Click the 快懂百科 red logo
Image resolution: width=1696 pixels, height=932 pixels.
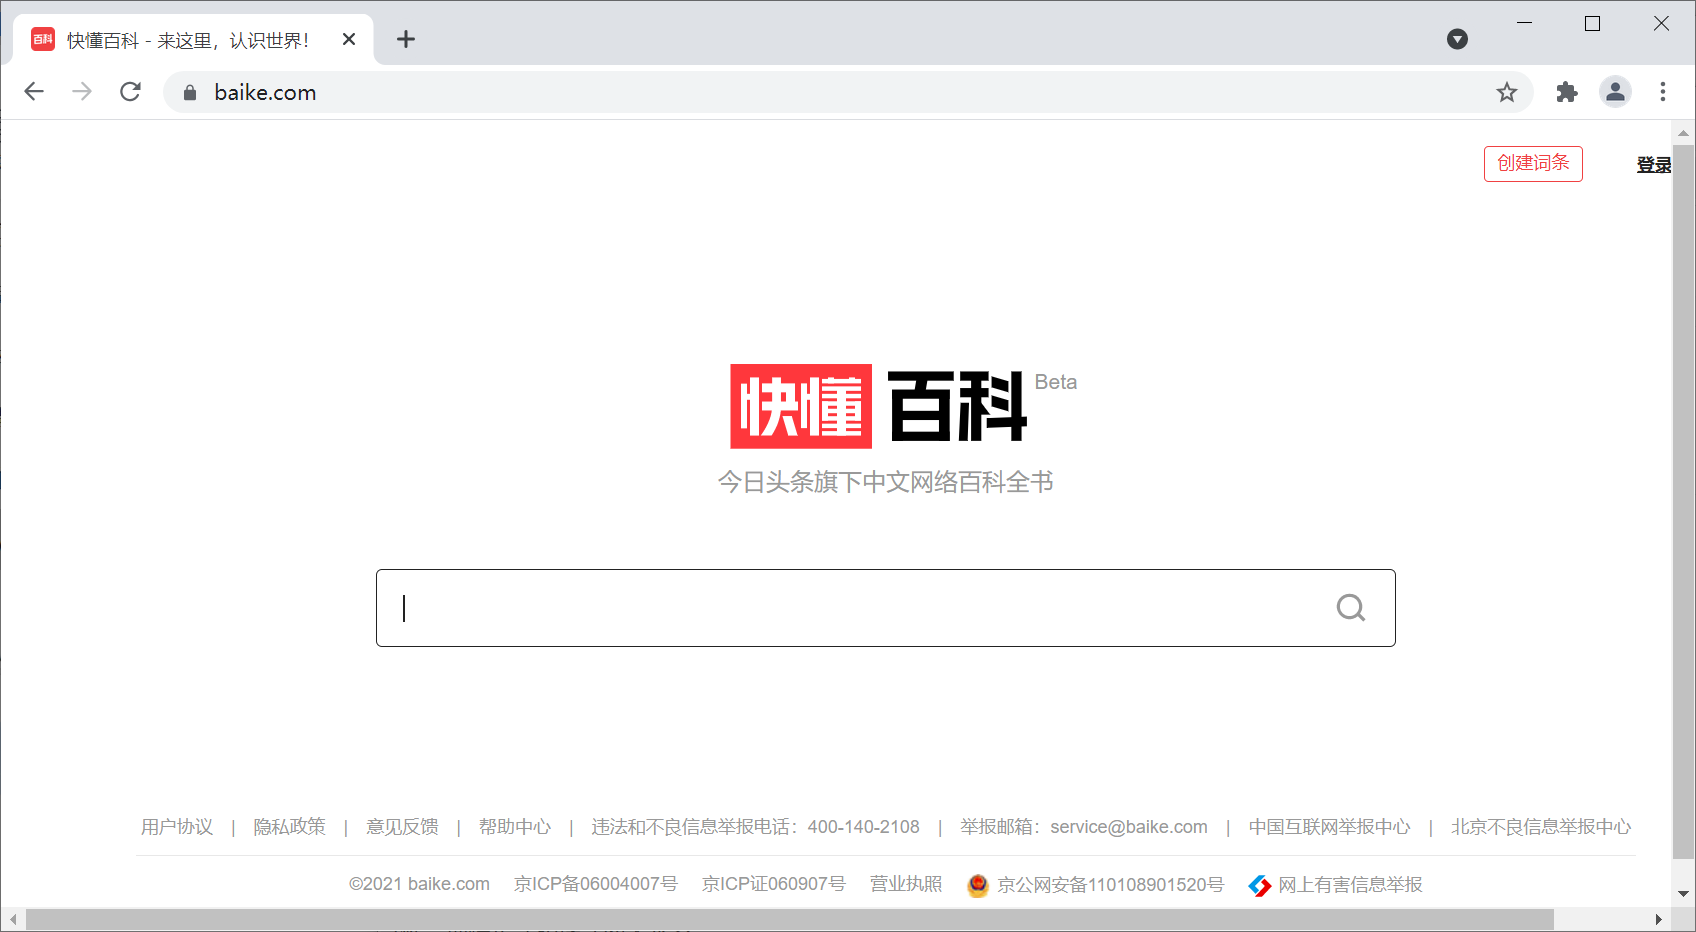(x=800, y=406)
